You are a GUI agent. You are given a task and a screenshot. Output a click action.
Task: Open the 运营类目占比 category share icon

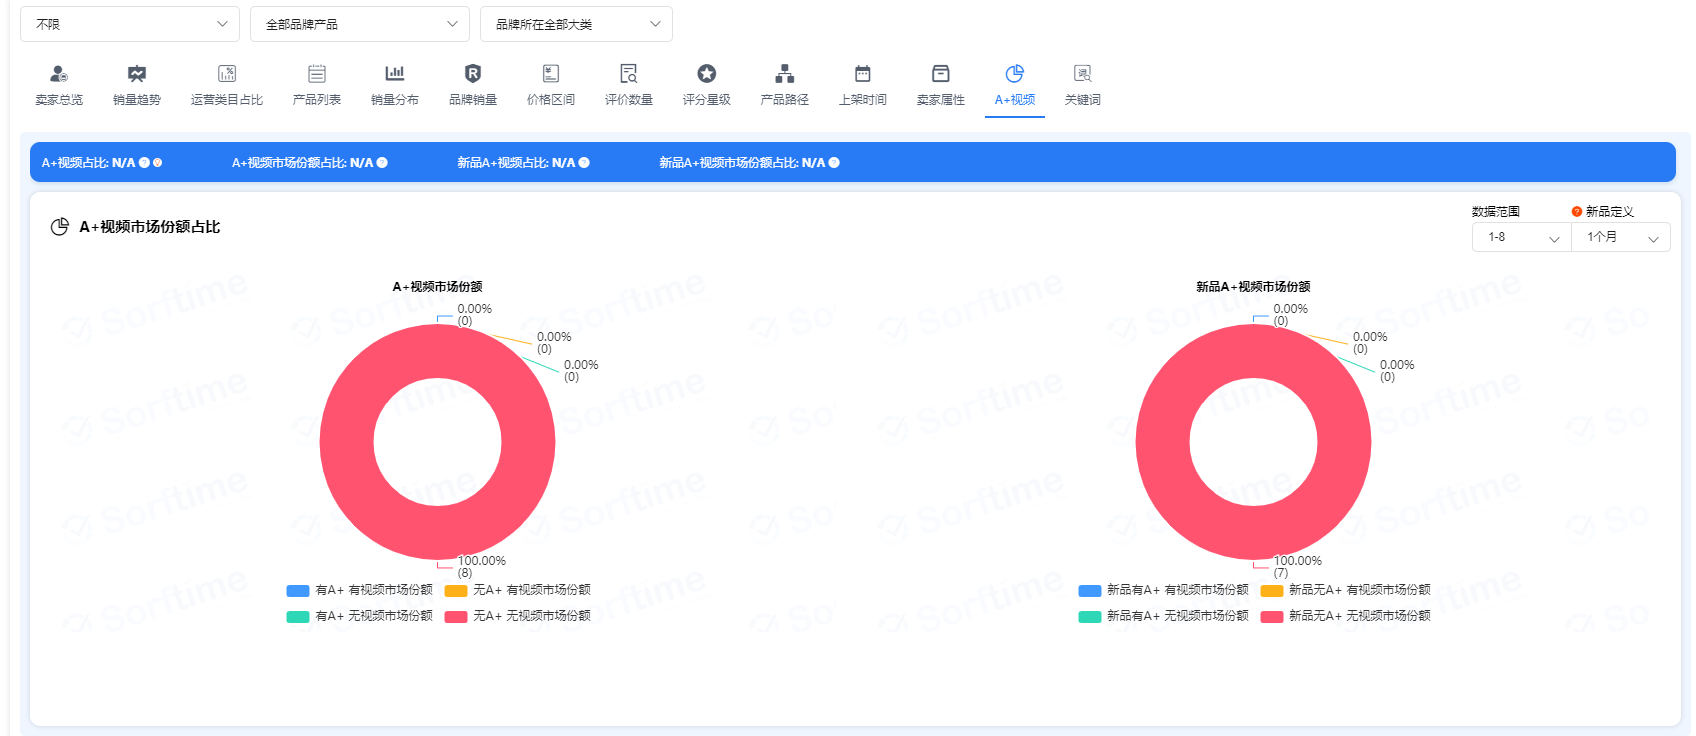[227, 74]
